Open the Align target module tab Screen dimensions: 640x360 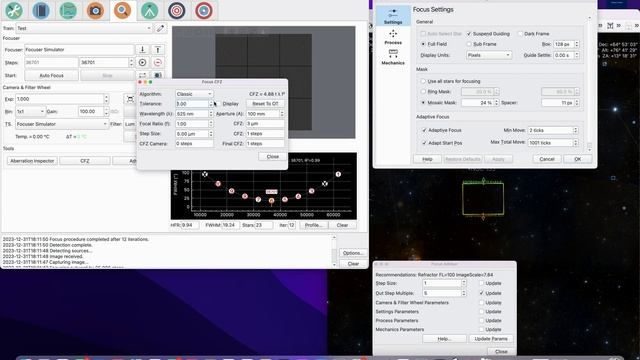tap(177, 11)
